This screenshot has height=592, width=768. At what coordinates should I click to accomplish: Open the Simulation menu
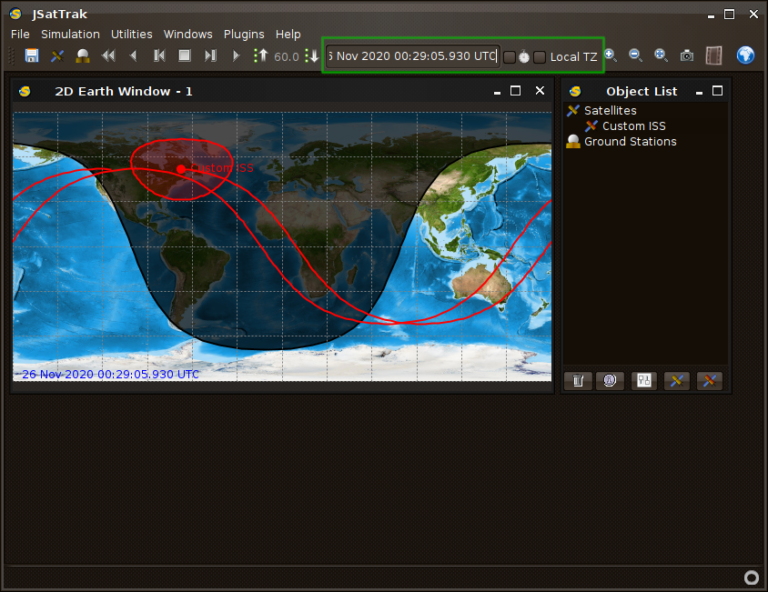[70, 34]
